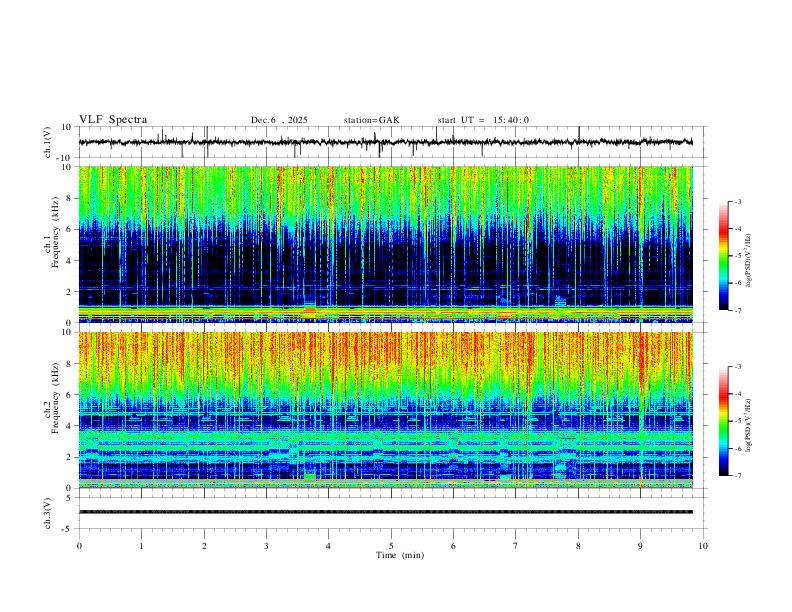Click the "Time (min)" axis label

(x=400, y=555)
